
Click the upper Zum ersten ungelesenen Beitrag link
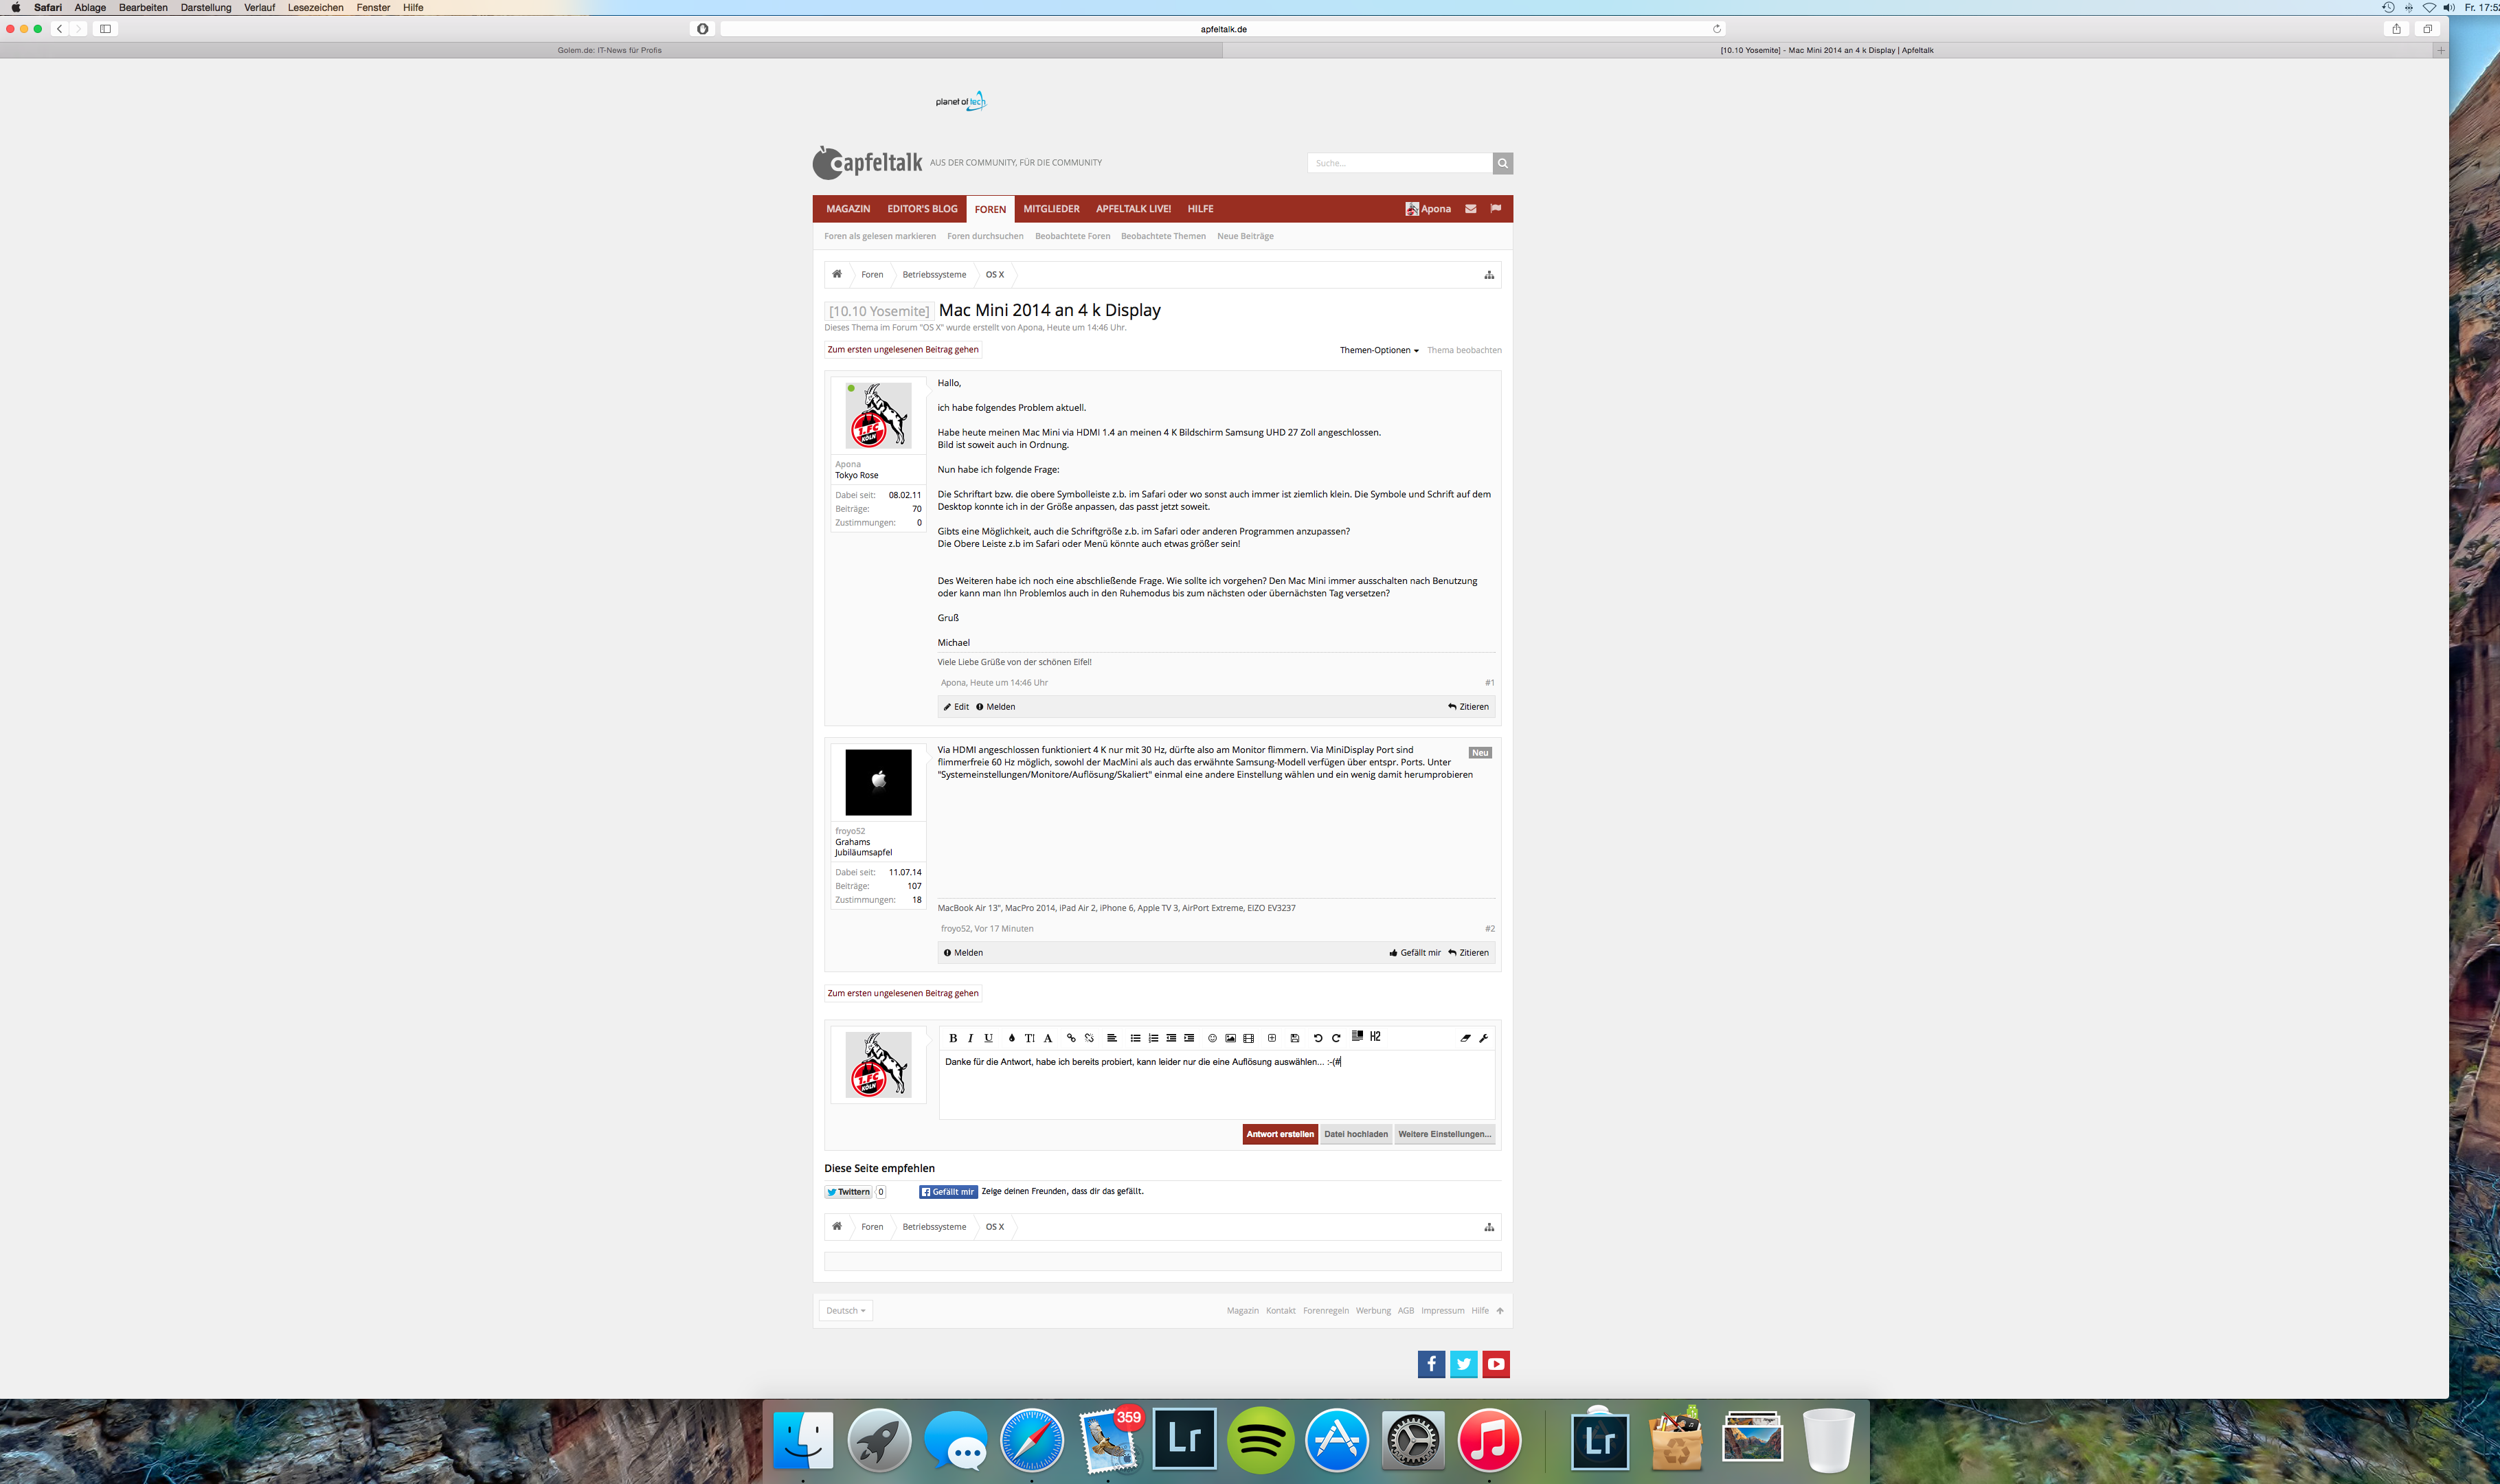coord(903,349)
